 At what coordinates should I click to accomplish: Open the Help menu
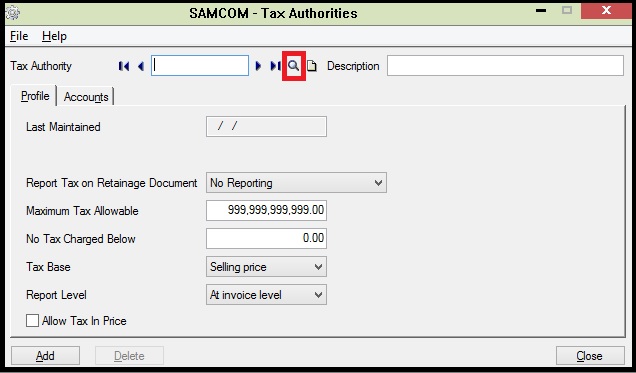point(54,36)
